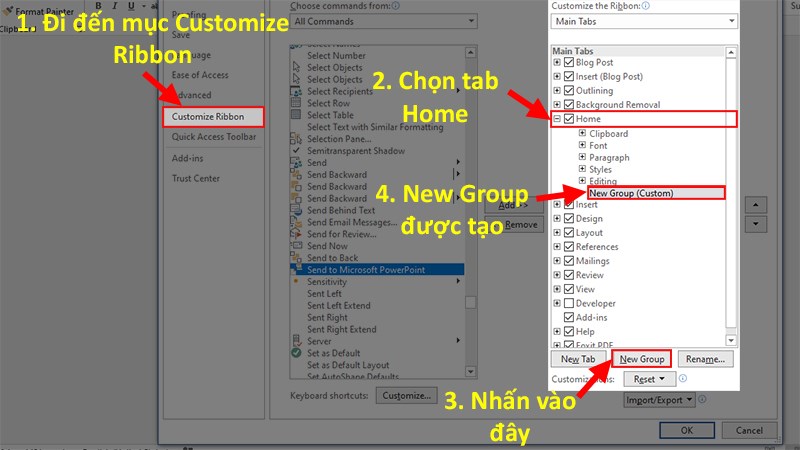Viewport: 800px width, 450px height.
Task: Click the Send Now command icon
Action: click(296, 246)
